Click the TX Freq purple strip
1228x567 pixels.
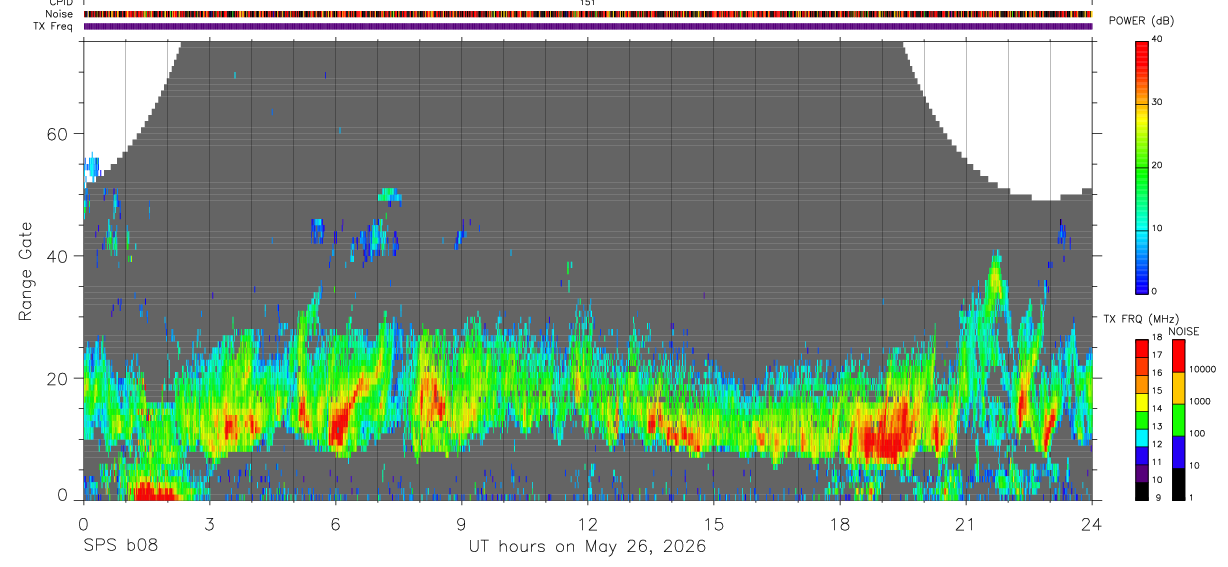coord(588,26)
